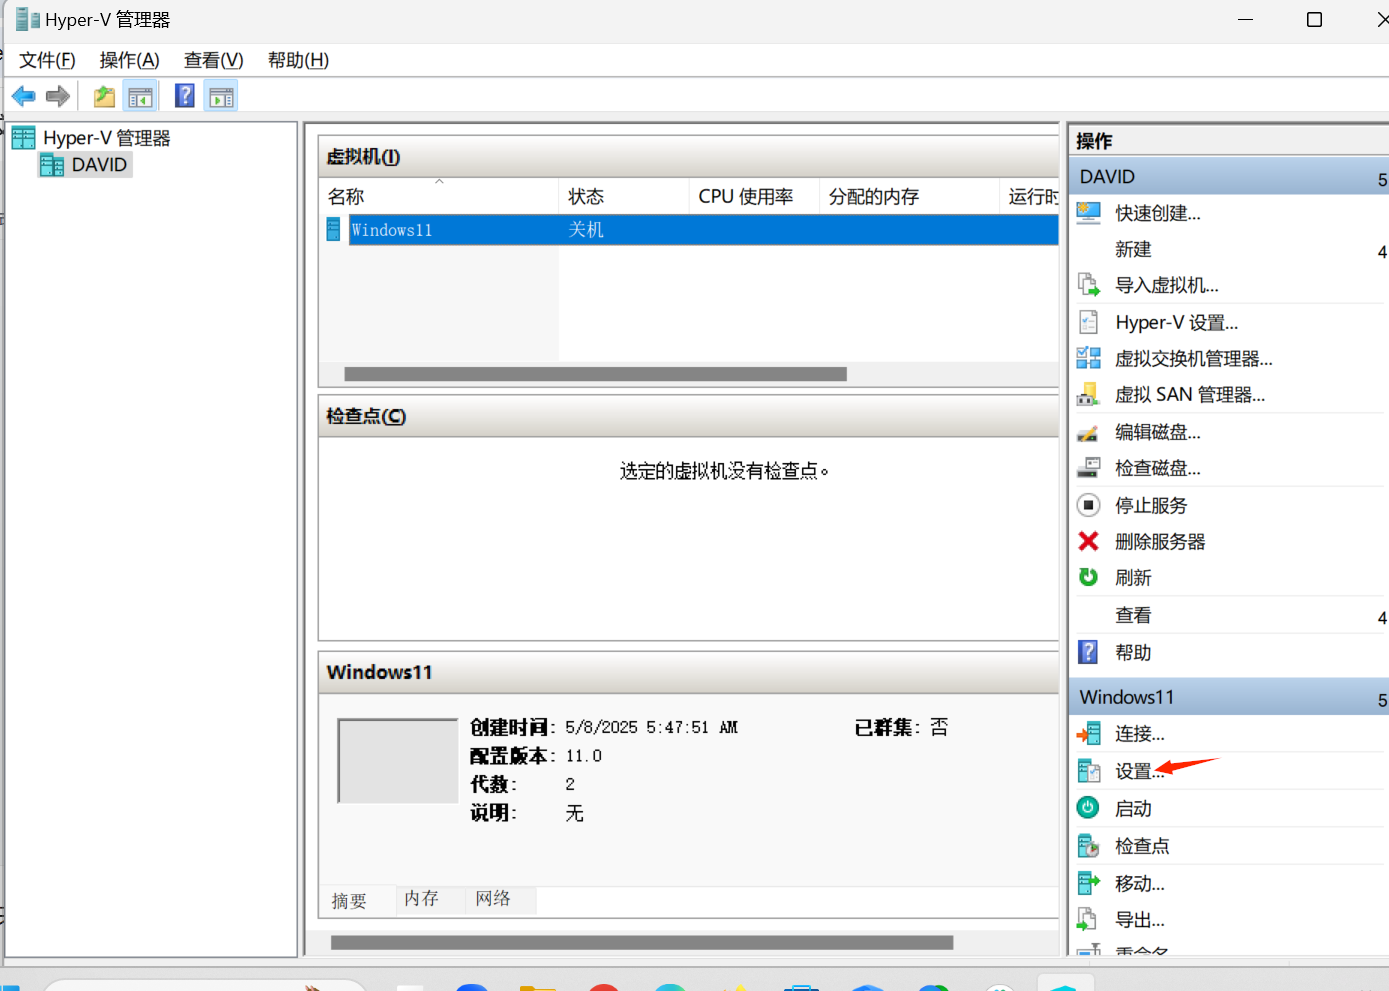Click the Forward arrow toolbar icon
1389x991 pixels.
58,96
